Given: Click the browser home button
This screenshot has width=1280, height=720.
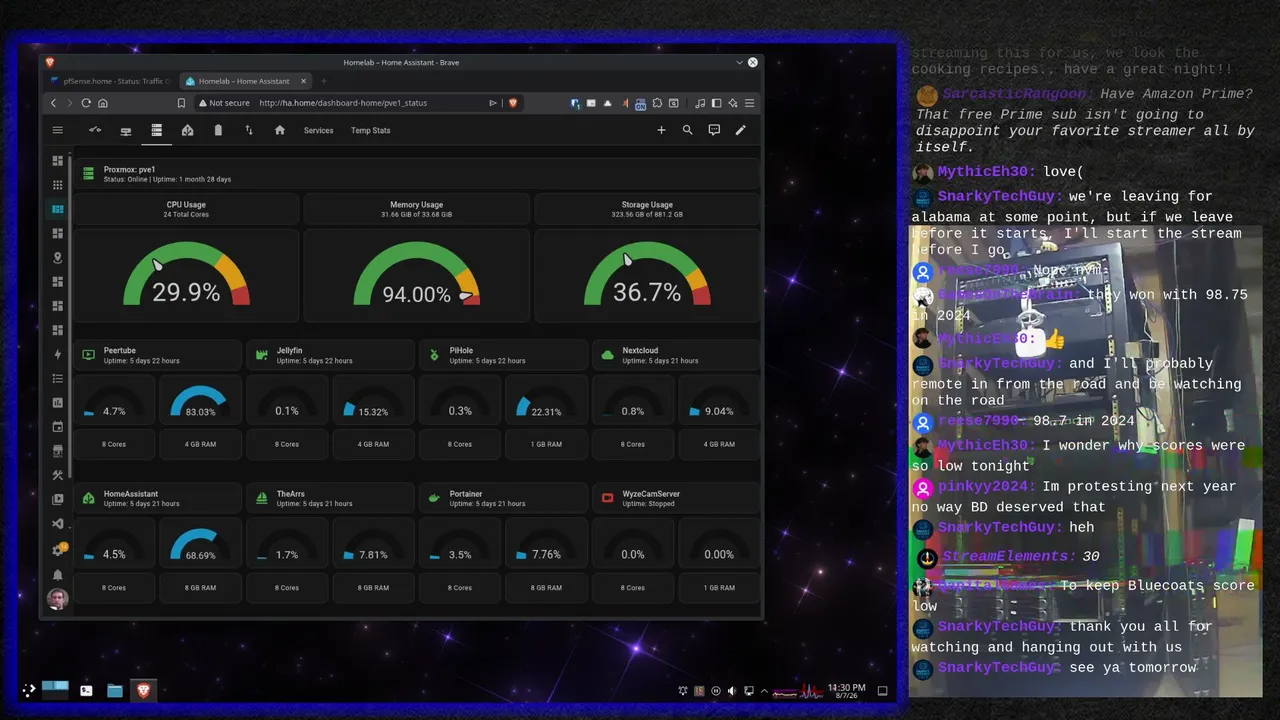Looking at the screenshot, I should coord(102,103).
